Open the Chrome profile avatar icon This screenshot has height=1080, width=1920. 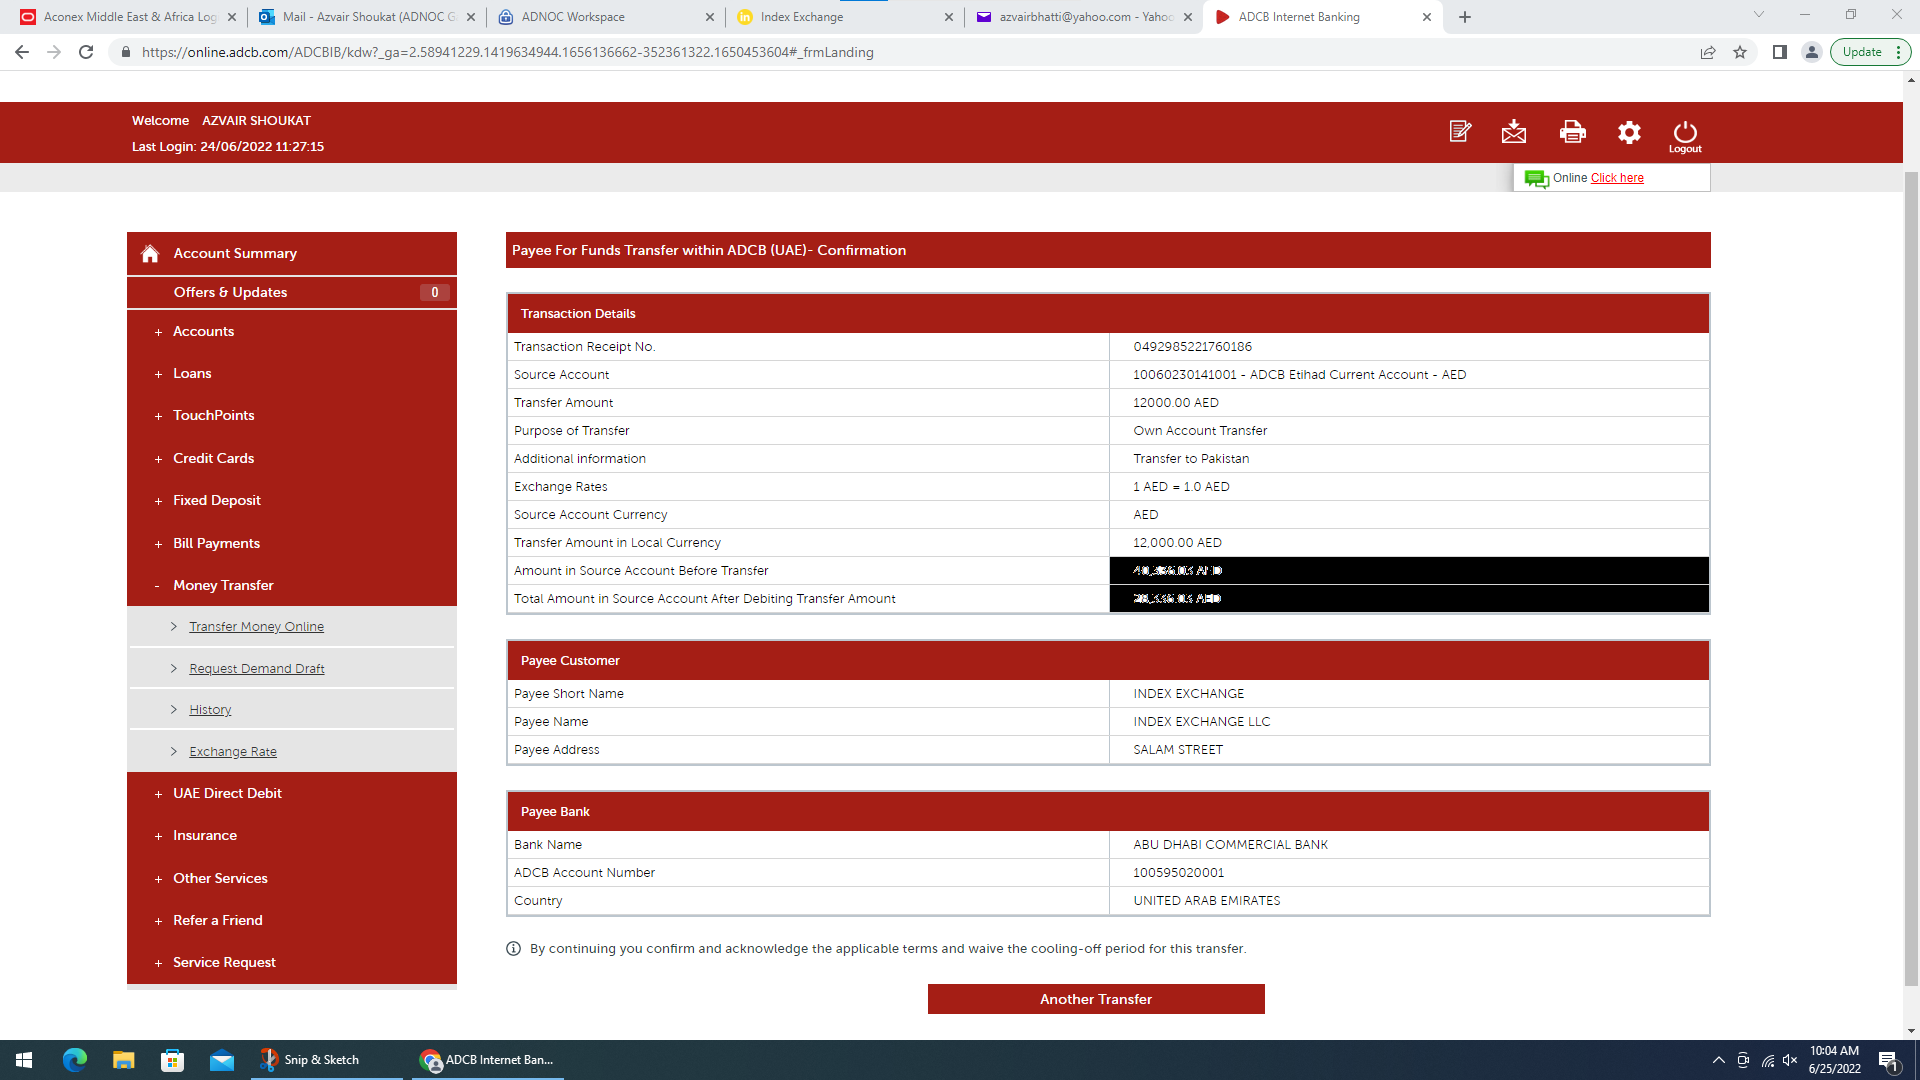pyautogui.click(x=1811, y=52)
